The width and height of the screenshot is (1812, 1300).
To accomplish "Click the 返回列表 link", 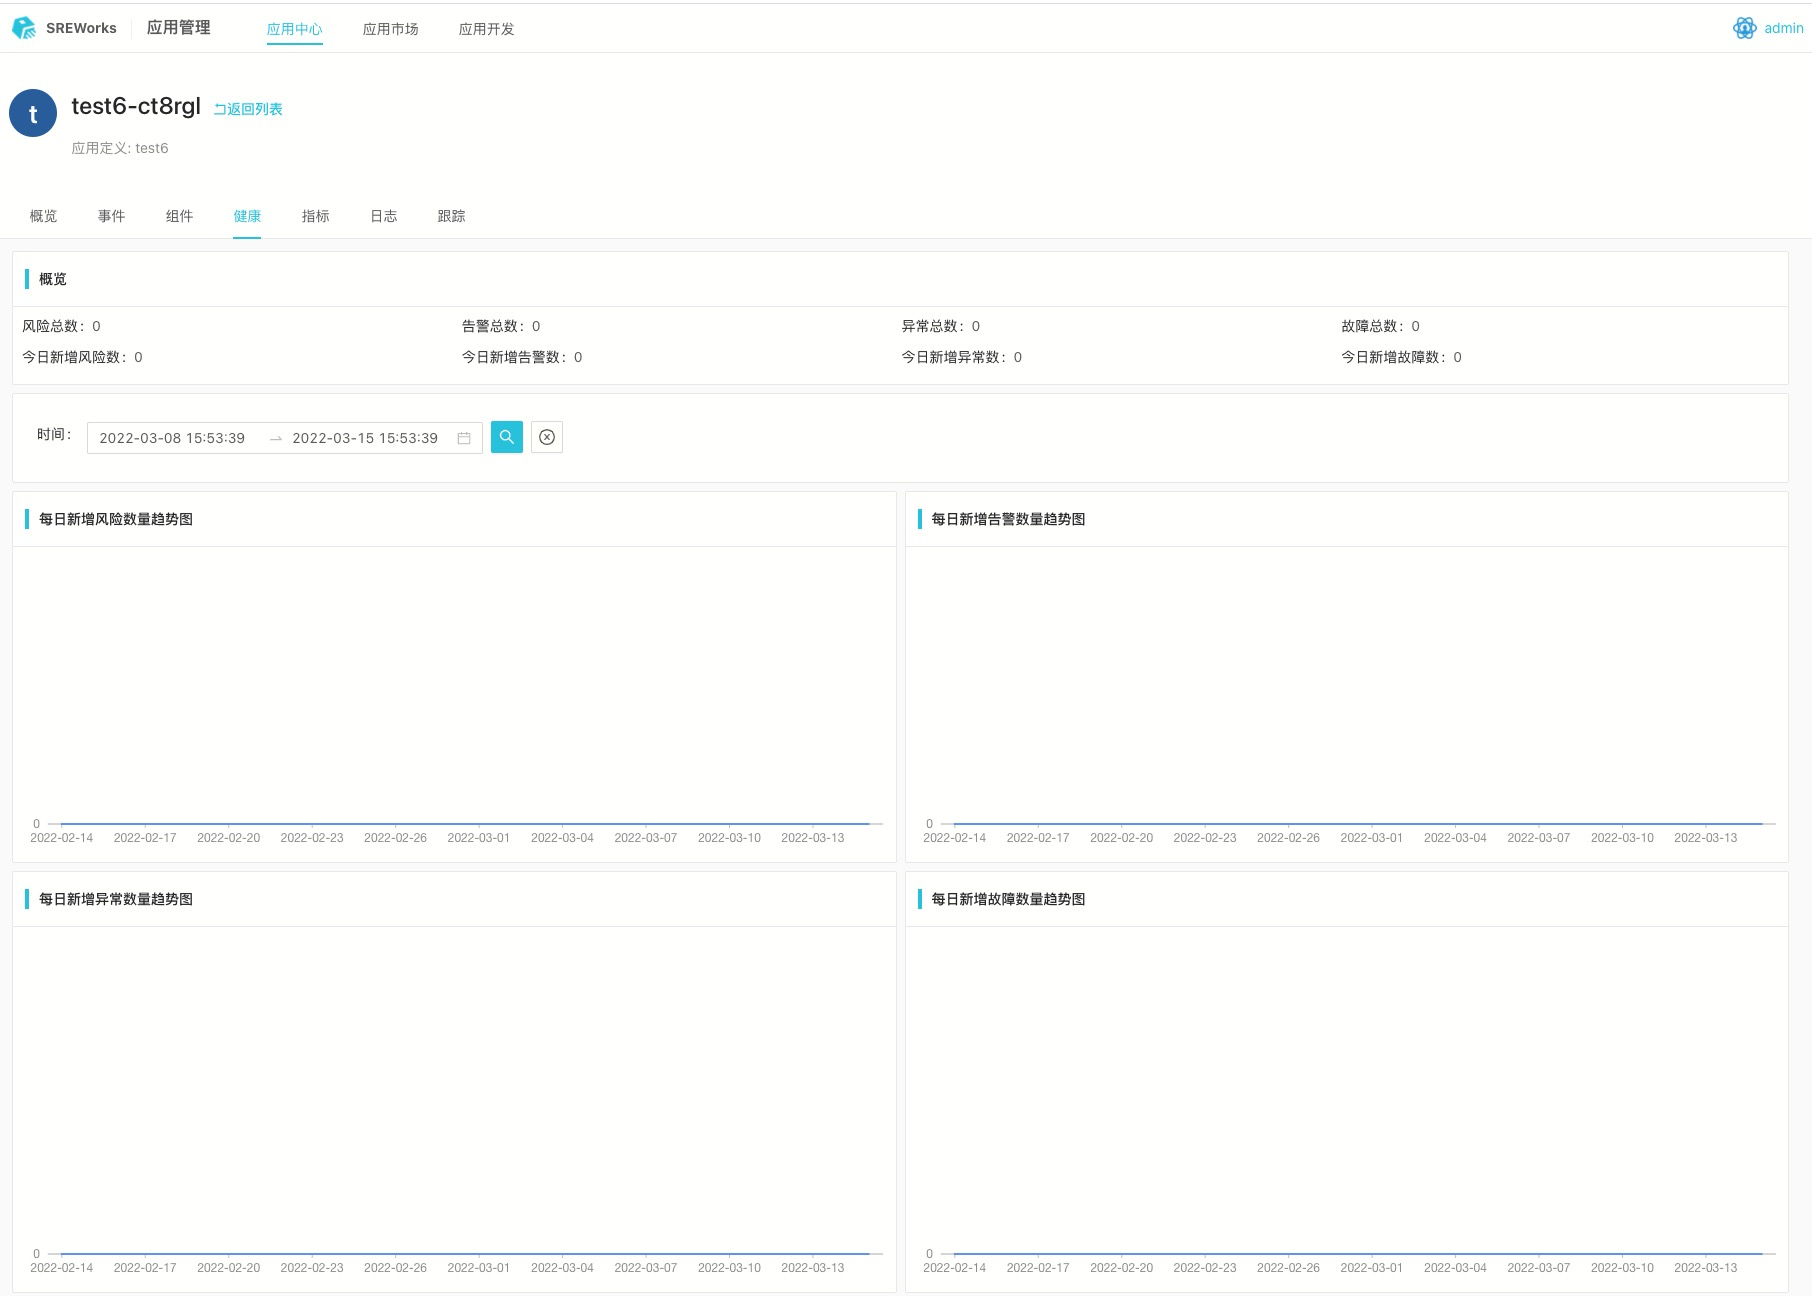I will (248, 109).
